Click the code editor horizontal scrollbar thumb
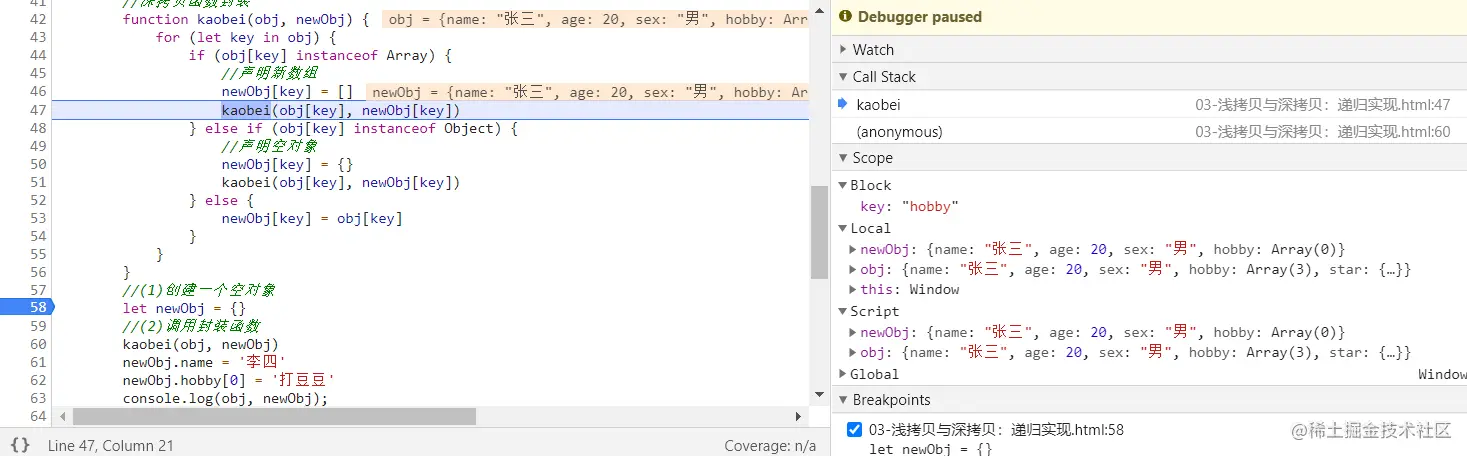This screenshot has width=1467, height=456. pyautogui.click(x=274, y=416)
